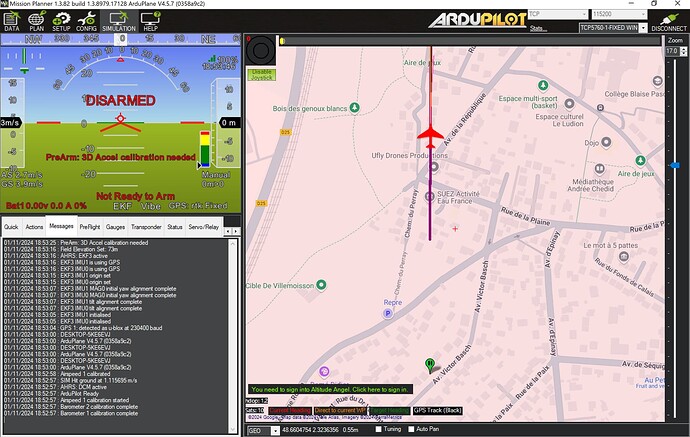690x437 pixels.
Task: Click the battery level gauge on HUD
Action: [205, 149]
